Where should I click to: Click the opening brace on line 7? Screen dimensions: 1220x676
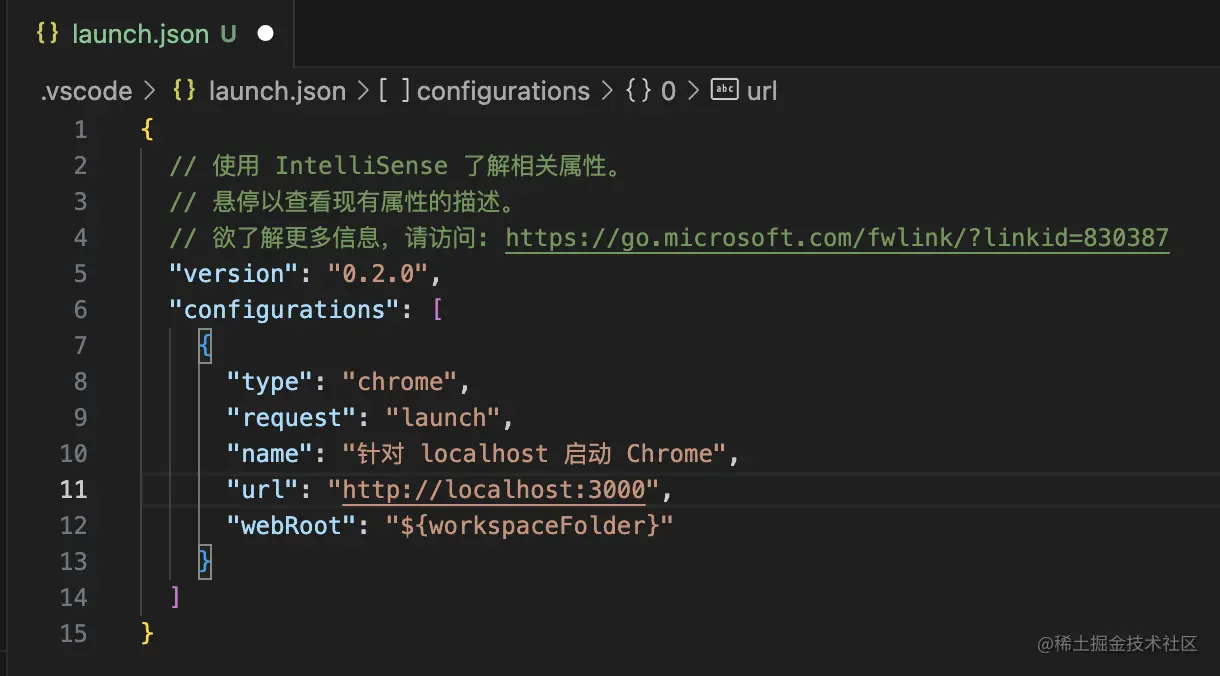(205, 346)
